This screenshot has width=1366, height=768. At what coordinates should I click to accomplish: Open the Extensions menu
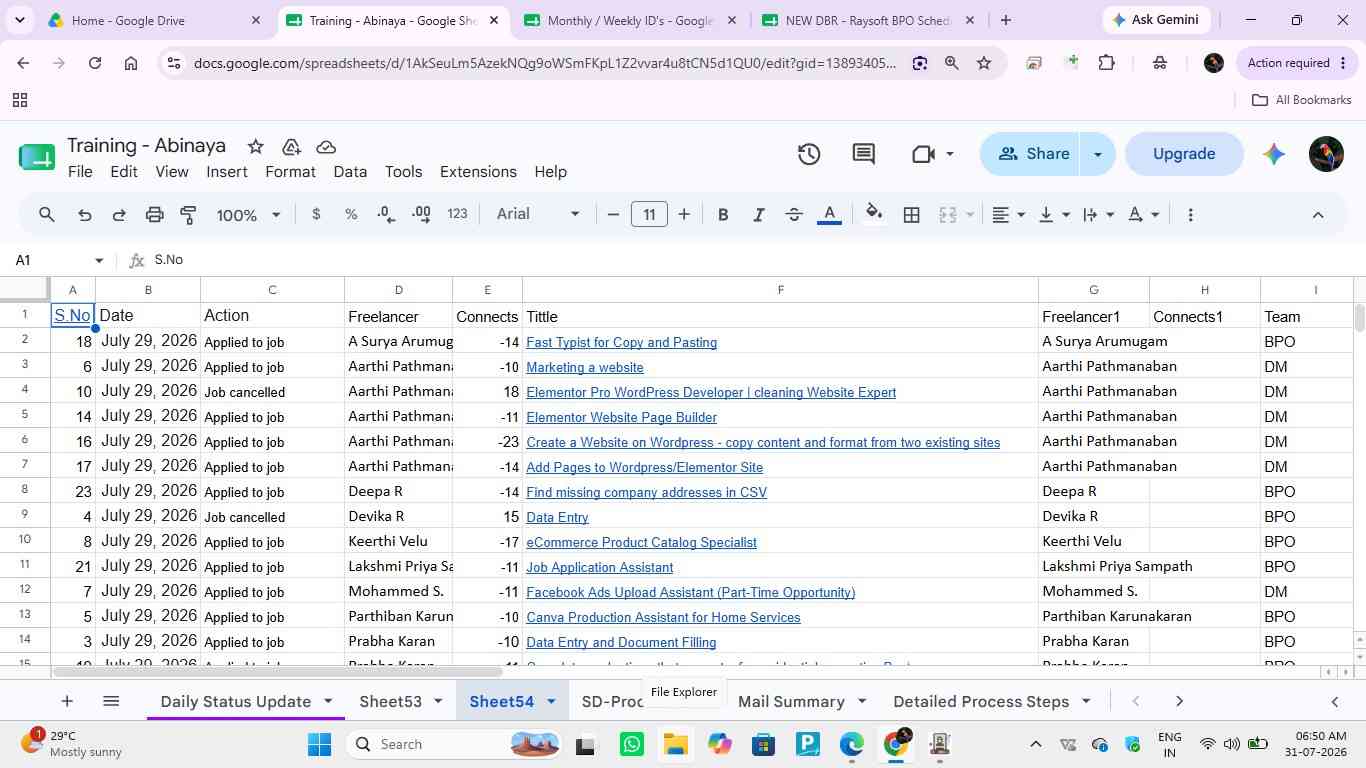click(x=478, y=172)
